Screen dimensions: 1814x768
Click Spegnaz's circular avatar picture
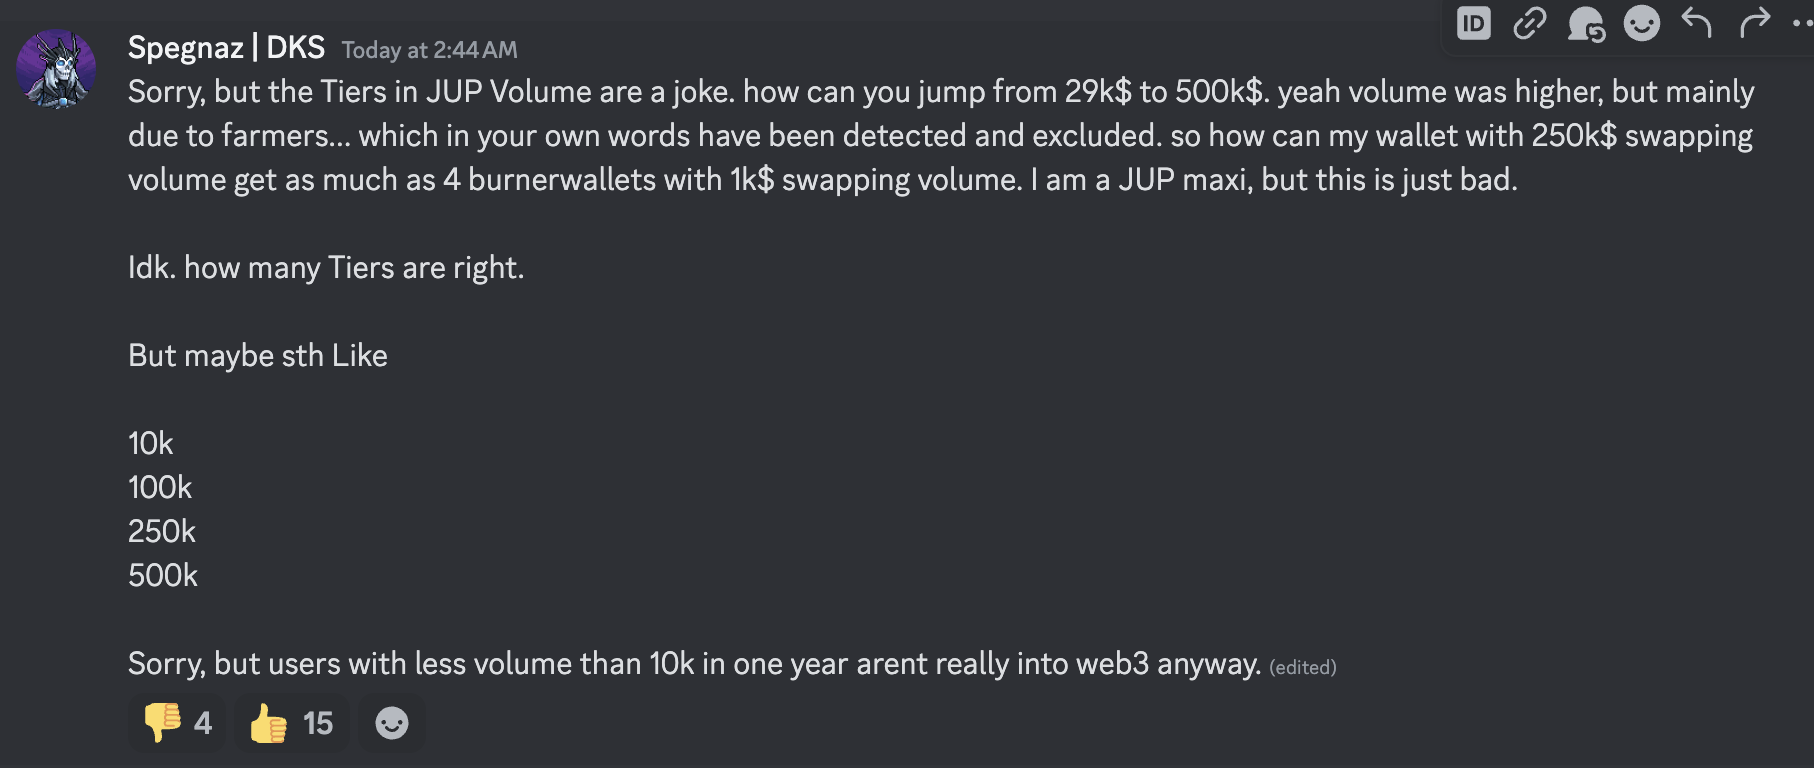[57, 67]
